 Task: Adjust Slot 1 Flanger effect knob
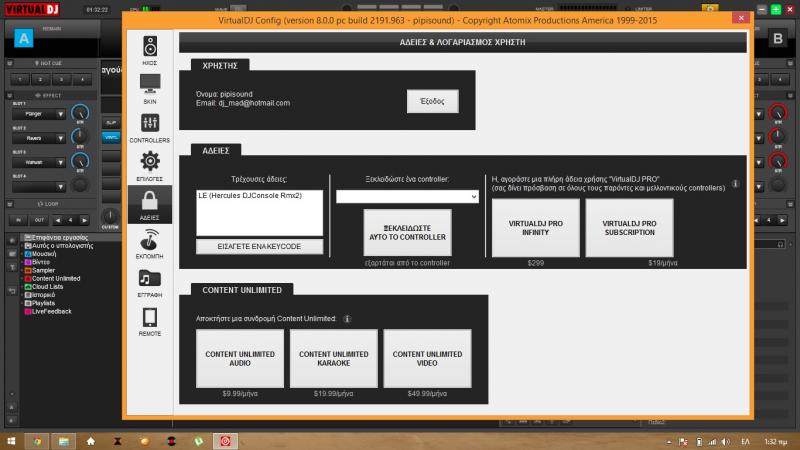pos(80,113)
